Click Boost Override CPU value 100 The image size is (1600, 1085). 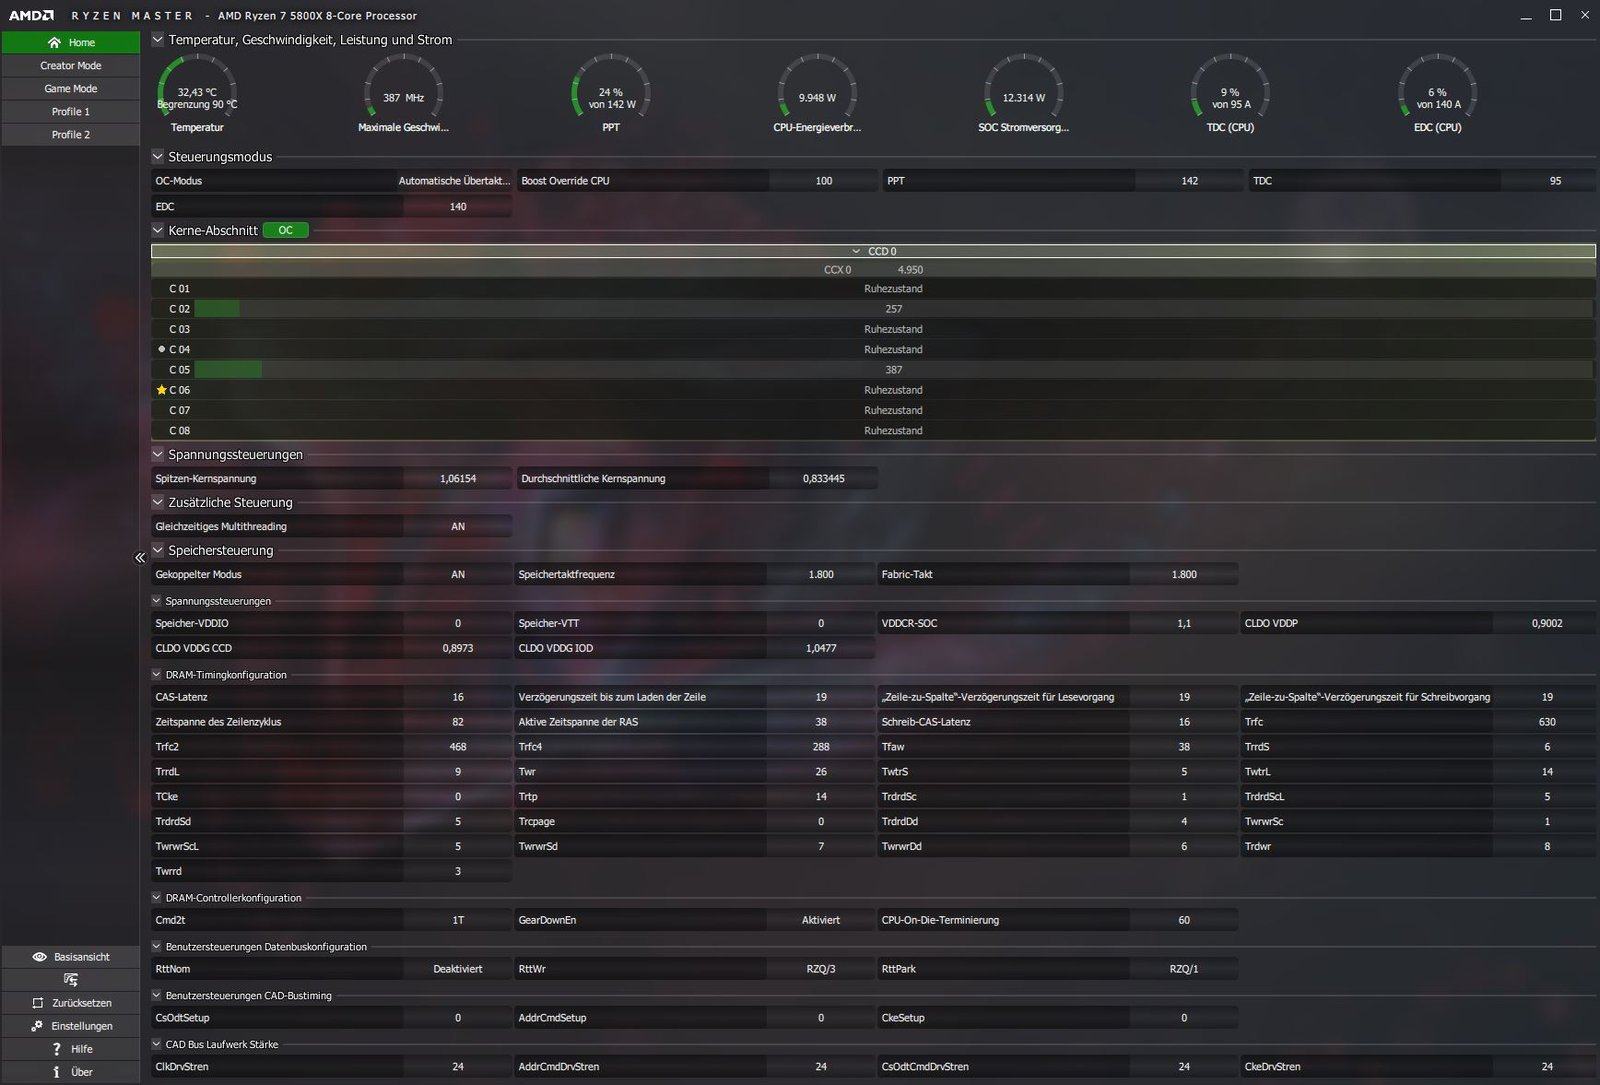(824, 181)
